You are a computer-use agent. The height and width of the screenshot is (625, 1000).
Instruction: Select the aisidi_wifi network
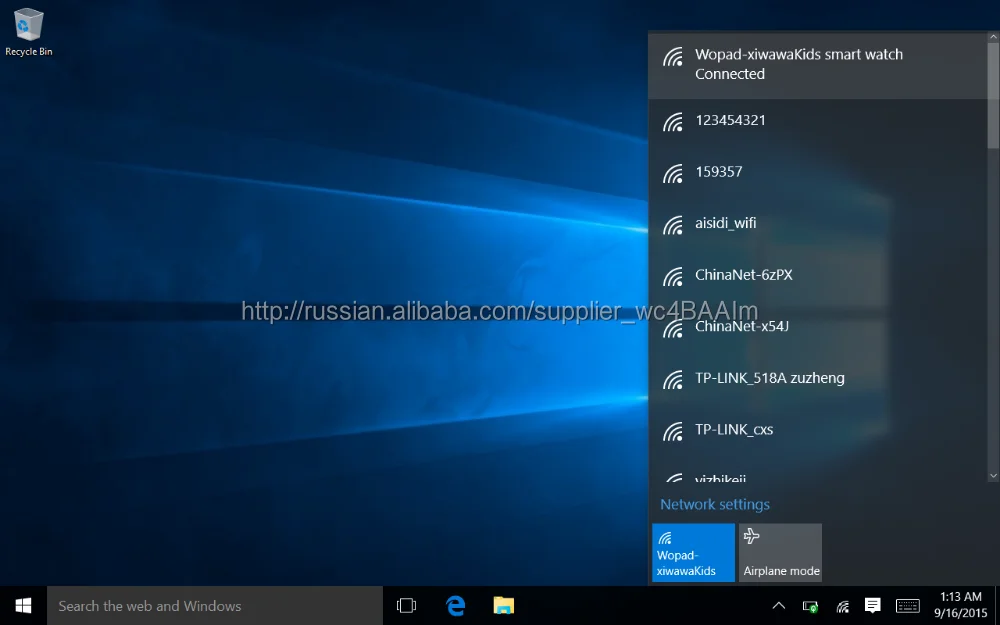[x=818, y=224]
